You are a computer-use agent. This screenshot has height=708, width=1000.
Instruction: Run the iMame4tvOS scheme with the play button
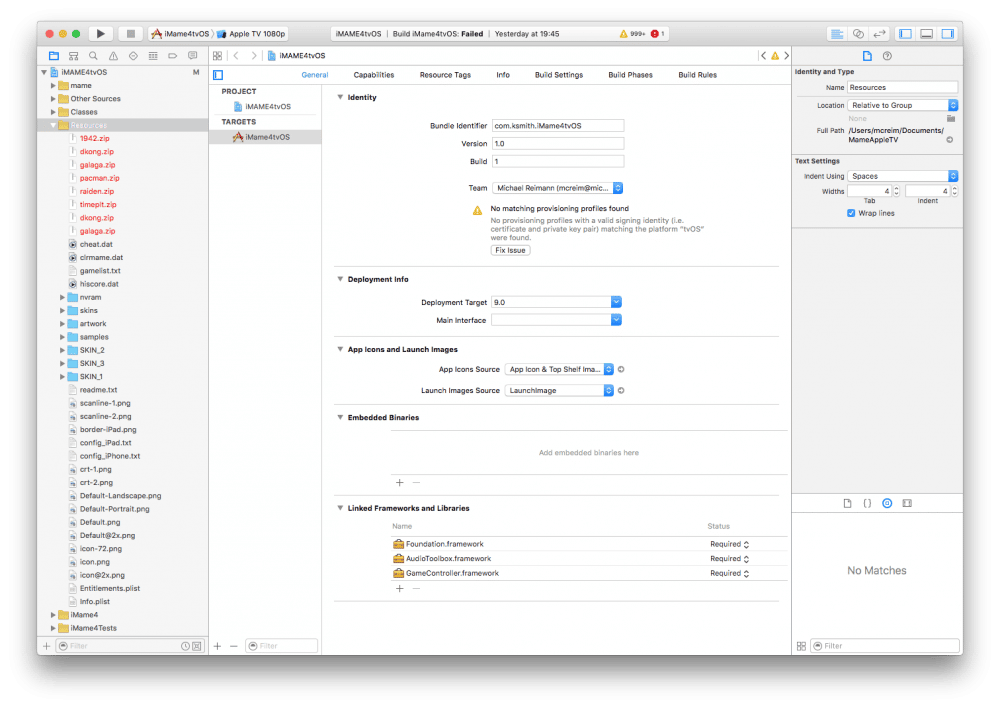click(100, 33)
